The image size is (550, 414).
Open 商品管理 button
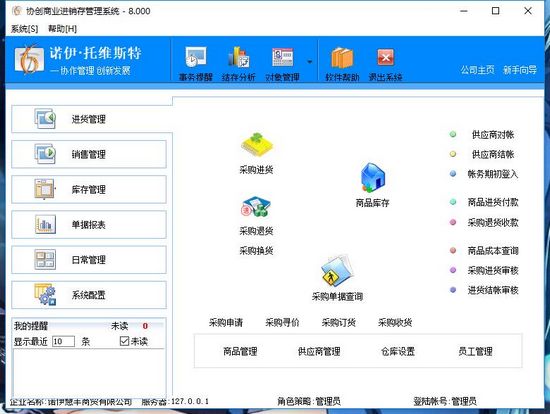[x=240, y=351]
